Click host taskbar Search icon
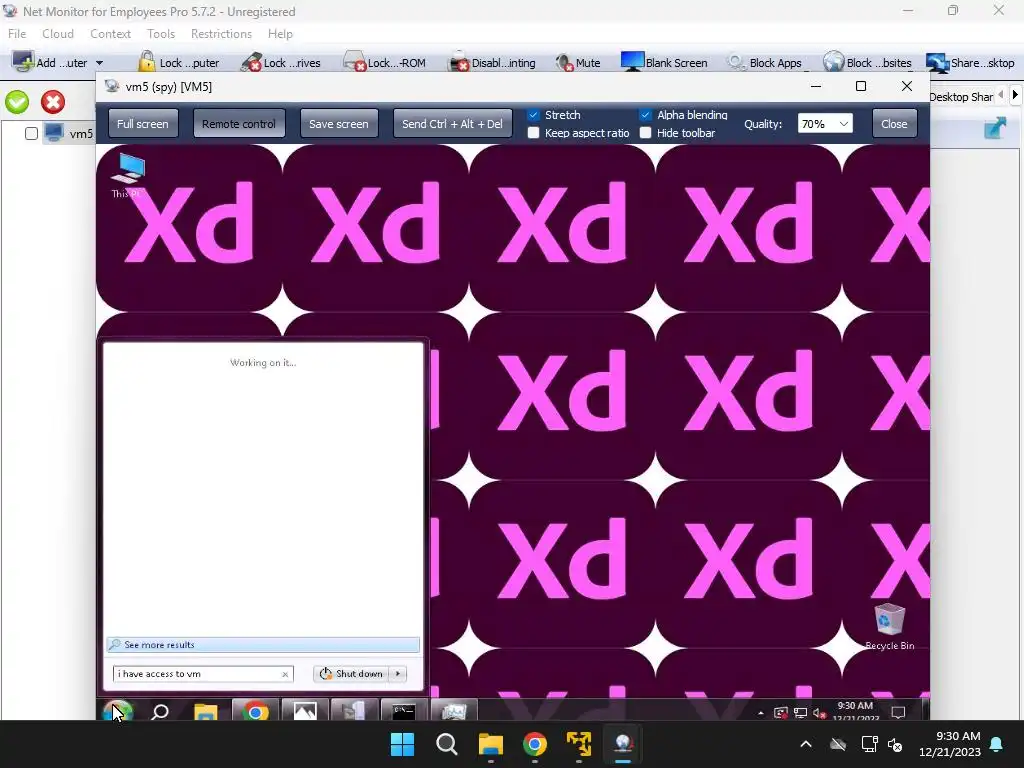The image size is (1024, 768). [447, 744]
